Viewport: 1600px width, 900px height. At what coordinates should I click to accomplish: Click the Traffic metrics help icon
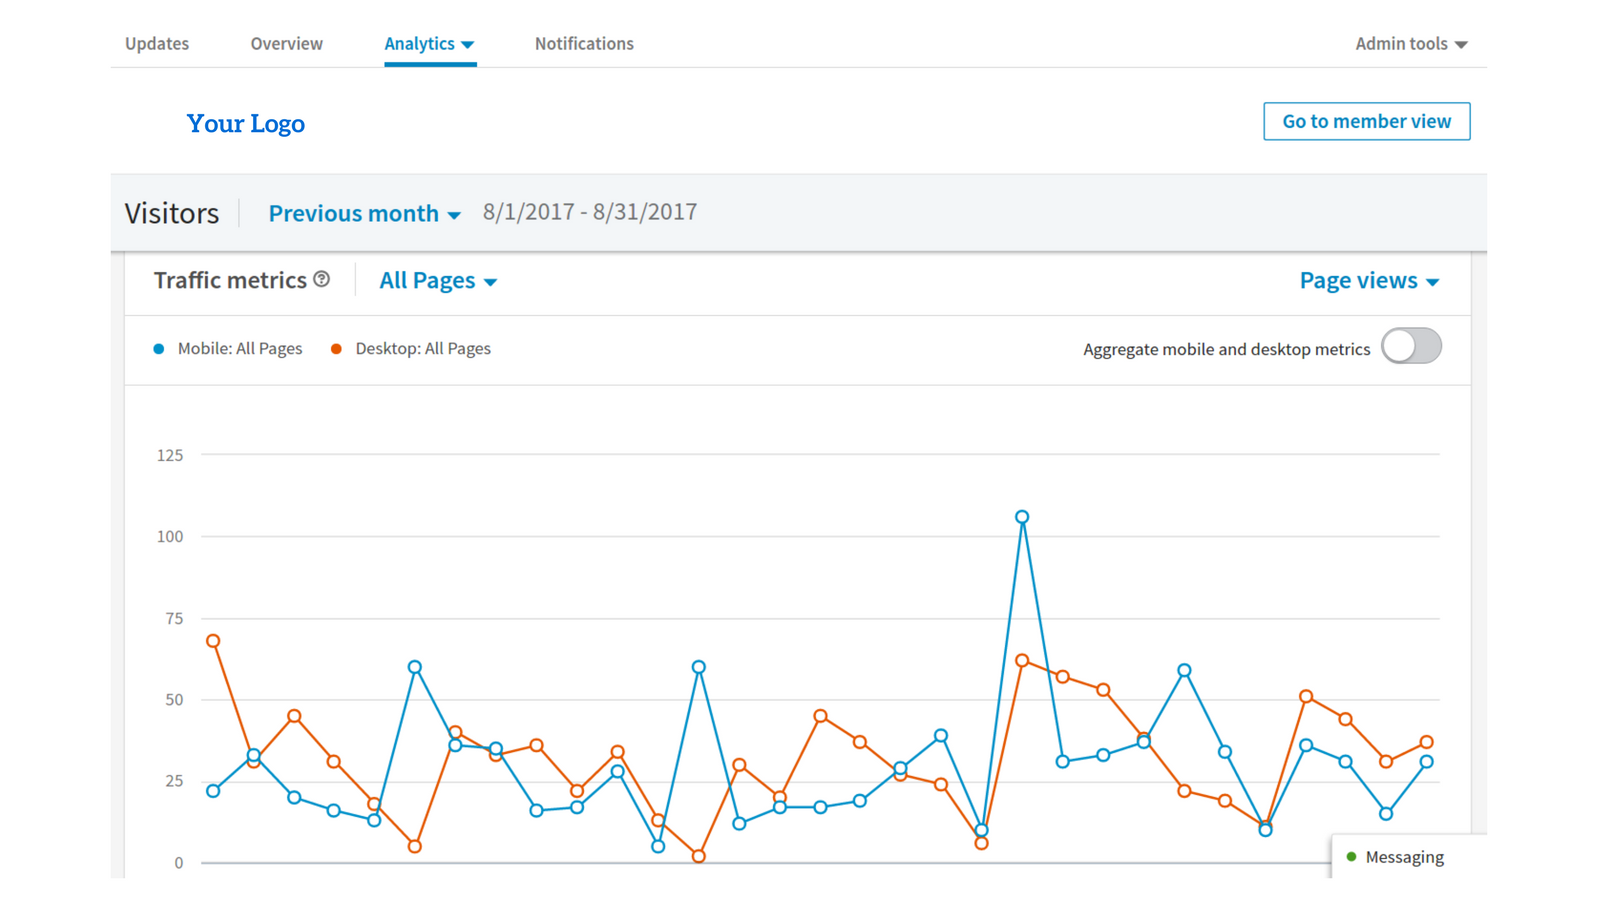pyautogui.click(x=321, y=279)
